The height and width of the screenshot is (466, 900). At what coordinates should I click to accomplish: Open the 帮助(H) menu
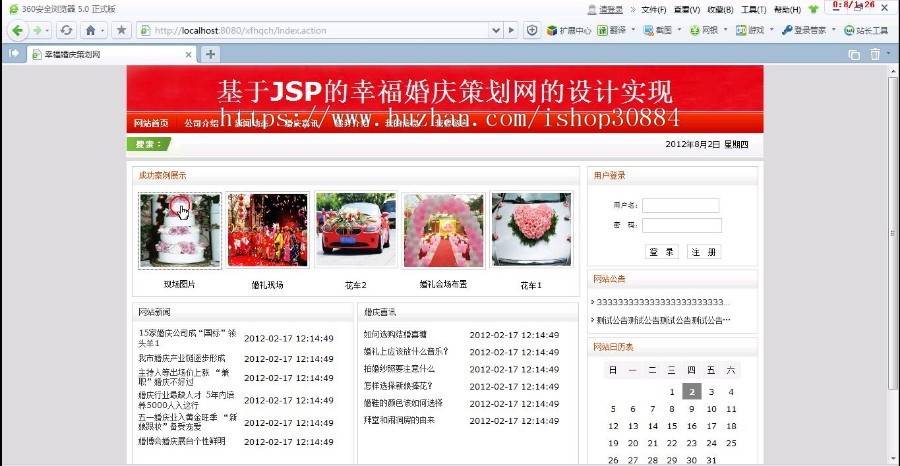pos(788,9)
